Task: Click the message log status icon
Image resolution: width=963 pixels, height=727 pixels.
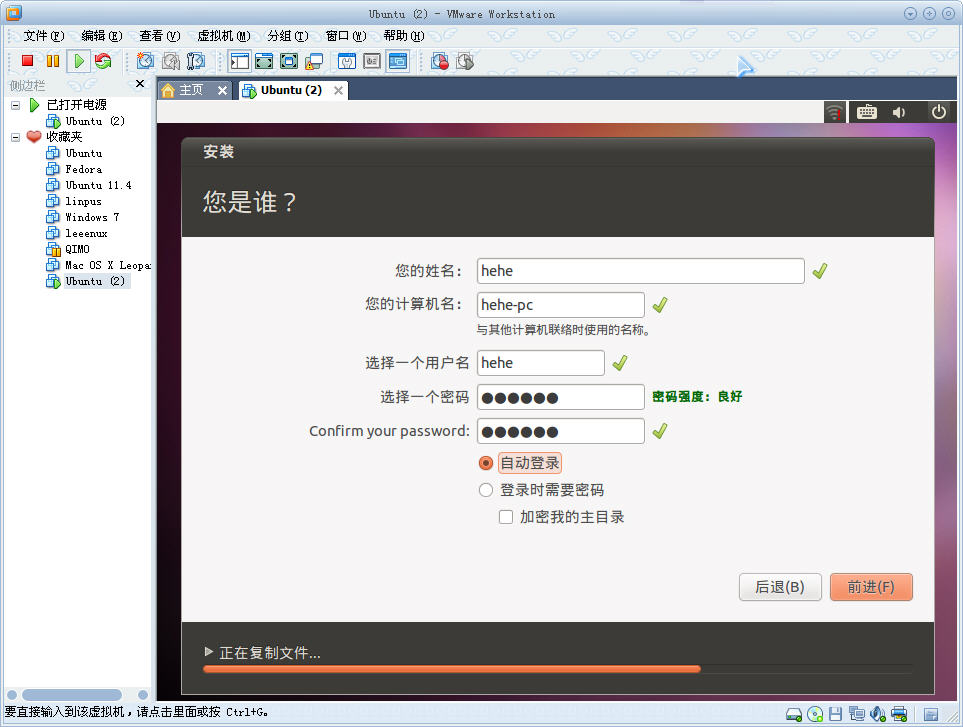Action: click(x=931, y=714)
